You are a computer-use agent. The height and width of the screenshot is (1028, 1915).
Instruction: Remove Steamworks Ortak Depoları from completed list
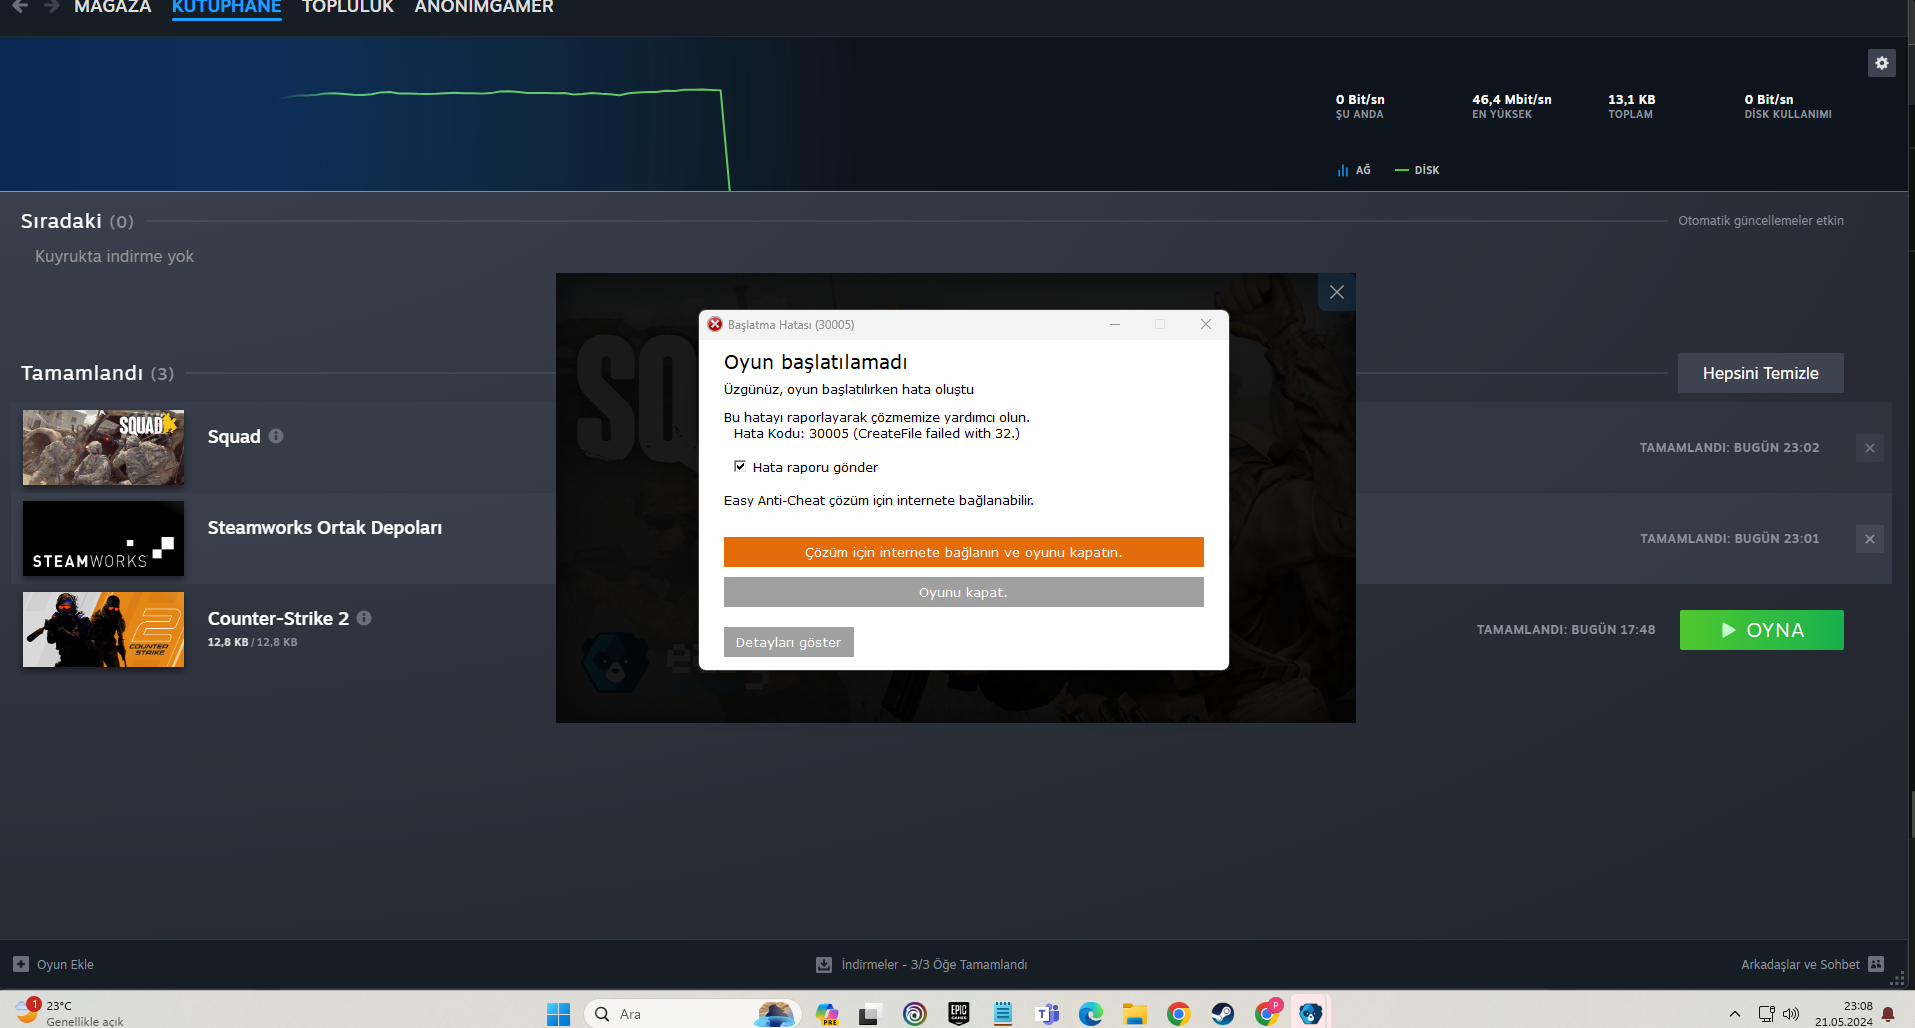tap(1870, 539)
